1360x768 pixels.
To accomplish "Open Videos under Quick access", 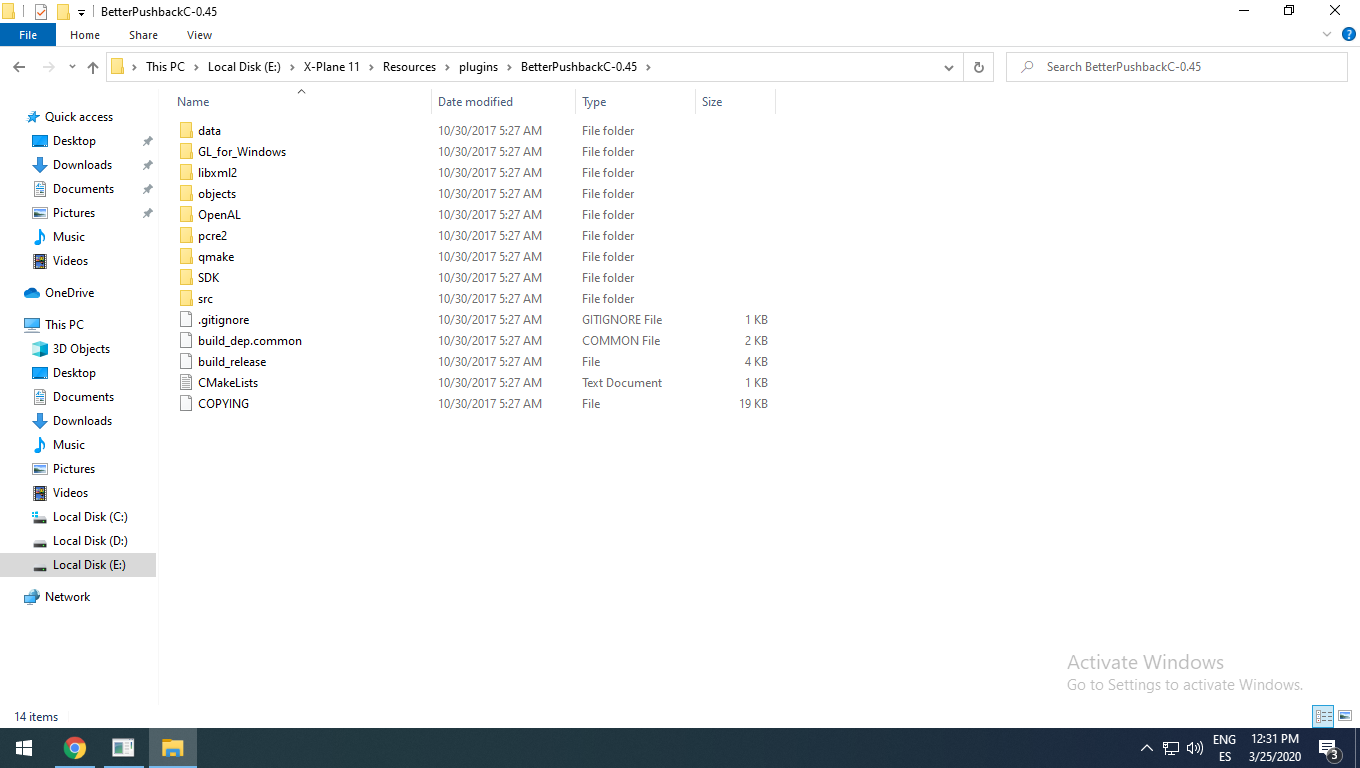I will (70, 261).
